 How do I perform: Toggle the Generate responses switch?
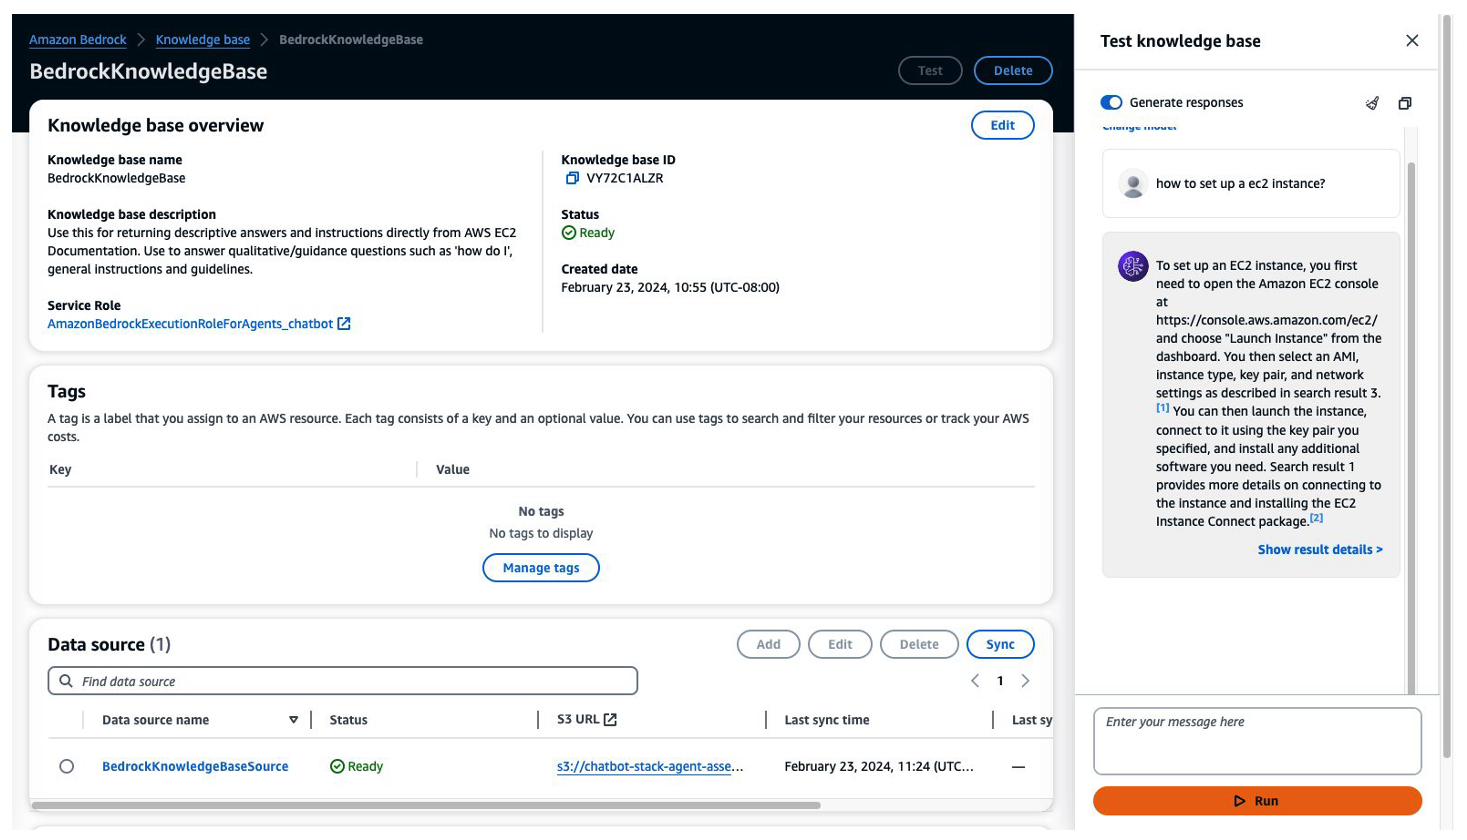point(1111,102)
